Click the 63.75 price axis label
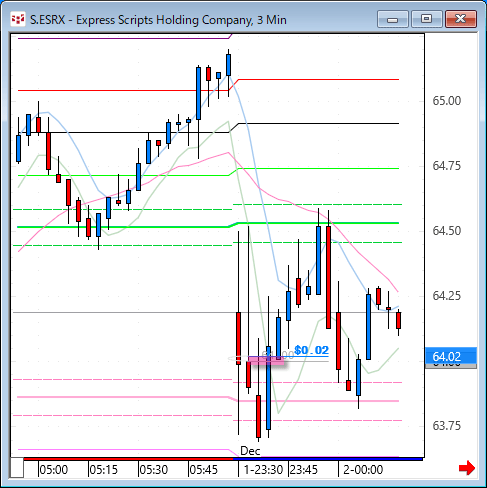487x488 pixels. click(x=446, y=426)
